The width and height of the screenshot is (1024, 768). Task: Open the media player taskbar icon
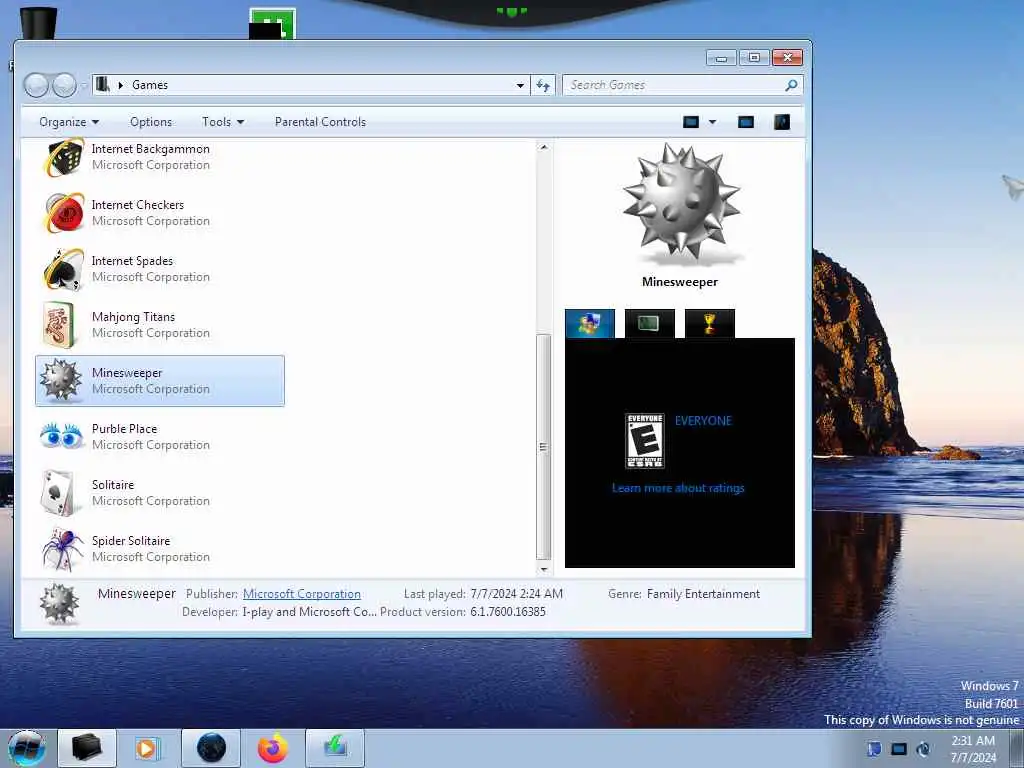(x=147, y=748)
